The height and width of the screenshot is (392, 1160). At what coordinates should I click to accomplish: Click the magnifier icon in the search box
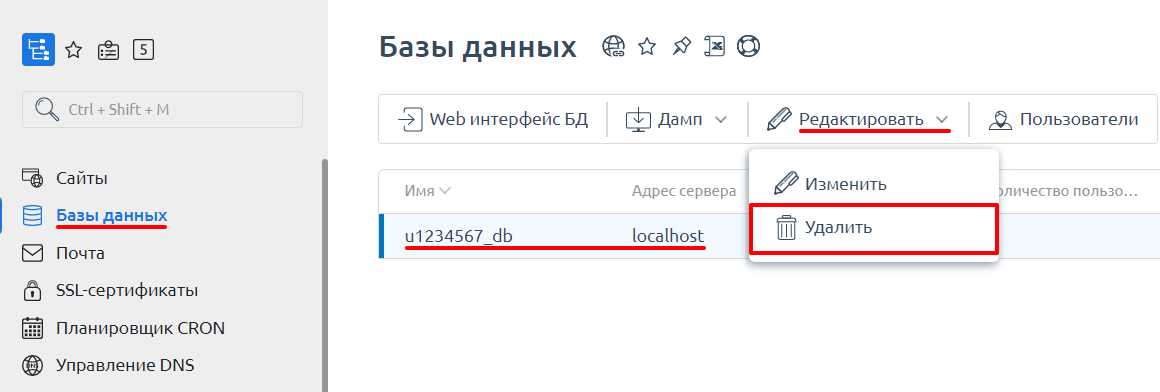coord(47,109)
